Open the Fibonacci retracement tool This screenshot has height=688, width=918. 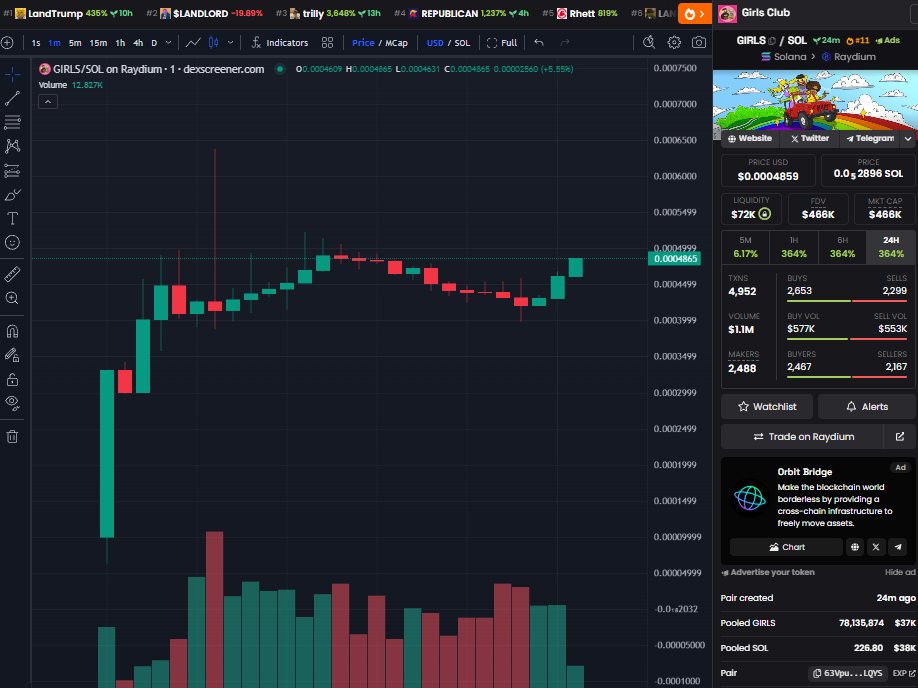(x=12, y=122)
